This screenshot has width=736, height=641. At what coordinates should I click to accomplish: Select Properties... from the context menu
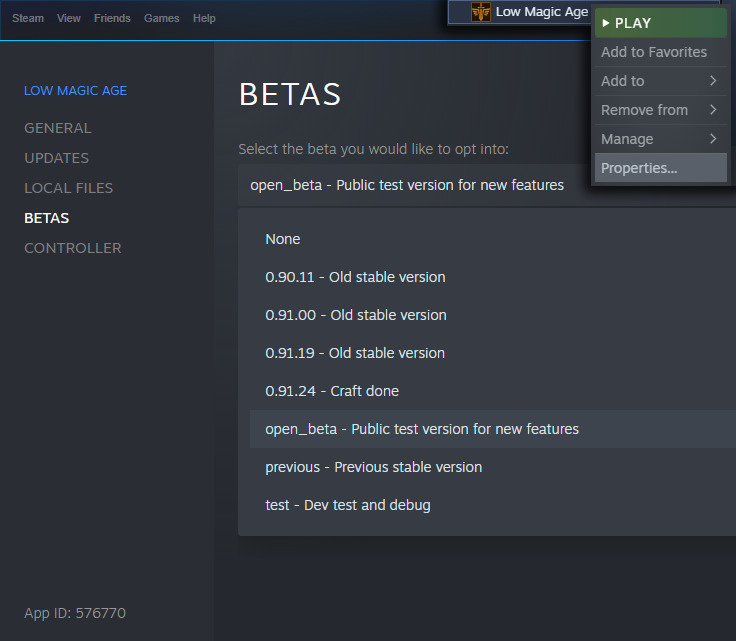[640, 168]
